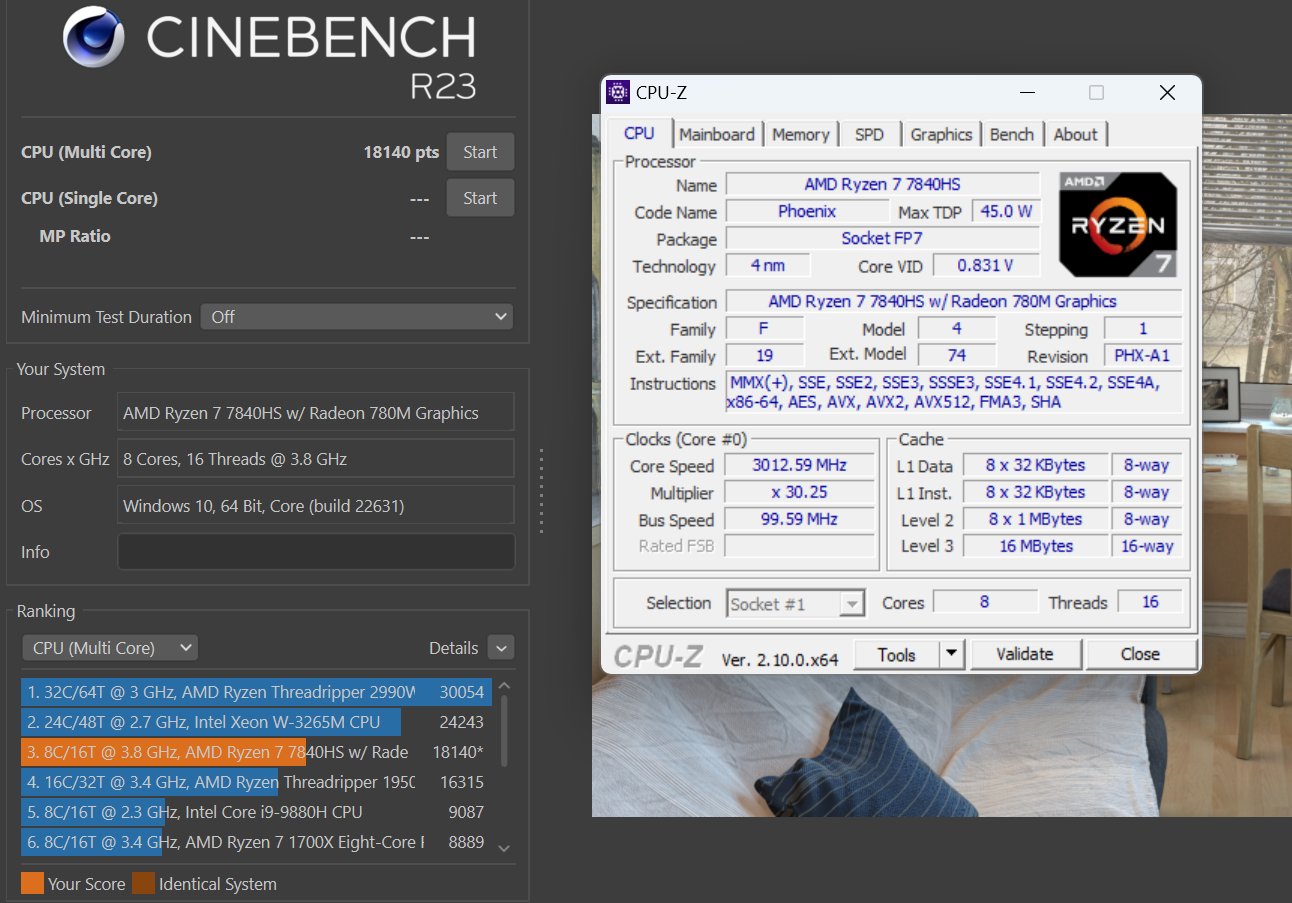Click the Level 3 16 MBytes value

click(x=1036, y=546)
